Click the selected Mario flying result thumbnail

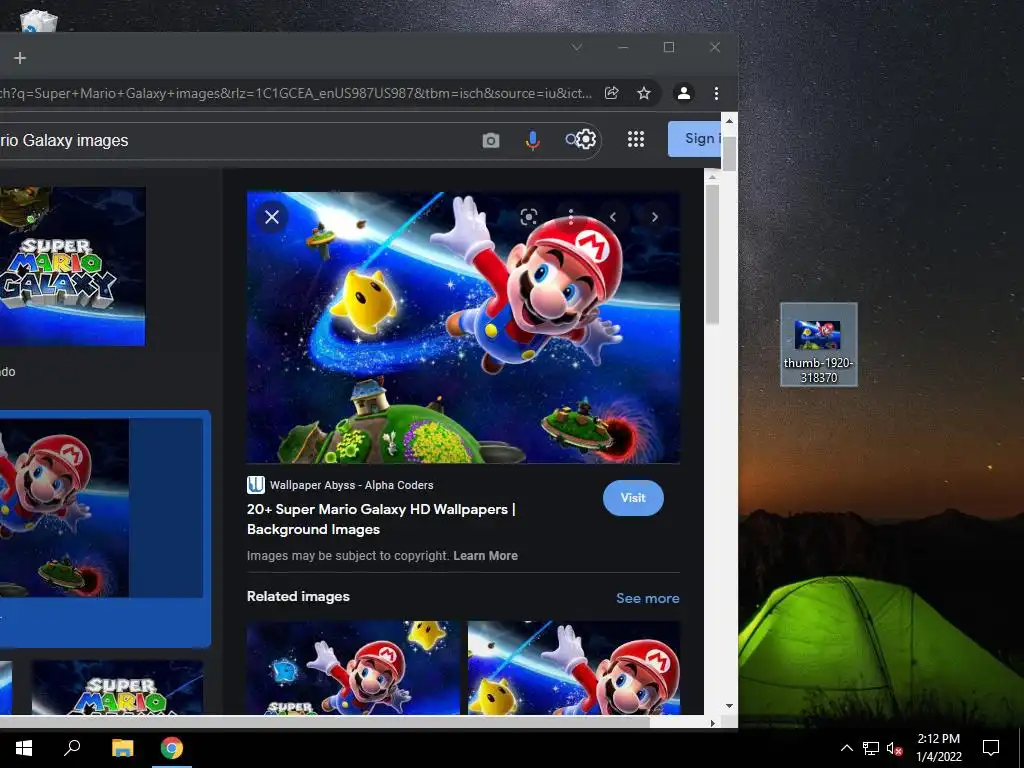pyautogui.click(x=64, y=508)
